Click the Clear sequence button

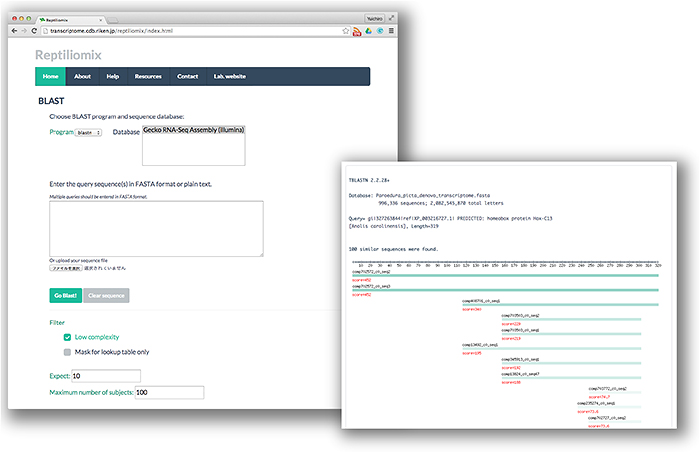105,295
